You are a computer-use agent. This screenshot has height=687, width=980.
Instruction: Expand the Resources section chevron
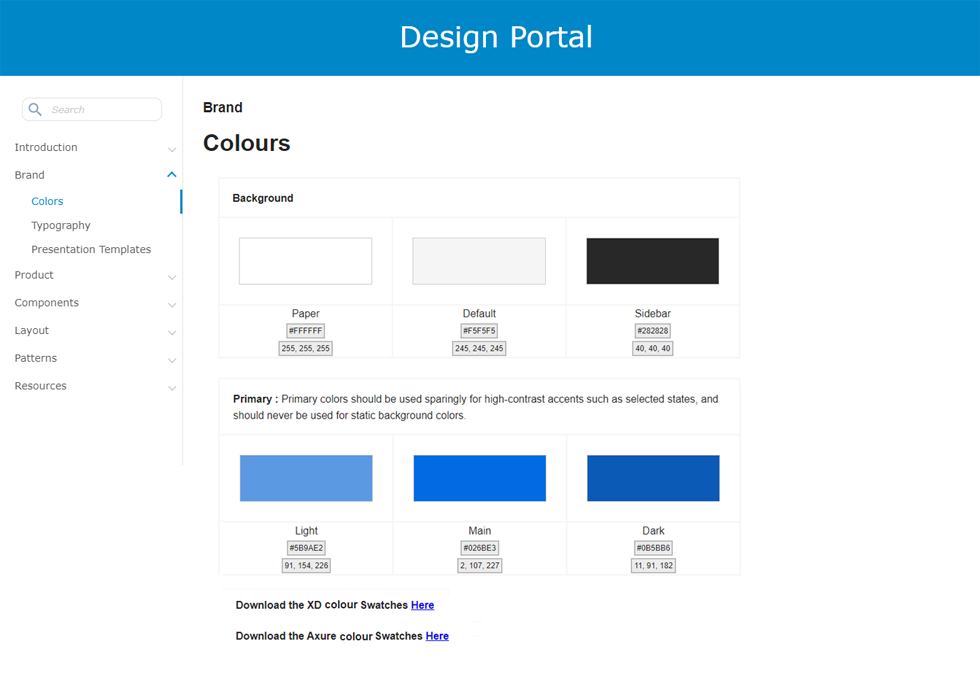172,387
